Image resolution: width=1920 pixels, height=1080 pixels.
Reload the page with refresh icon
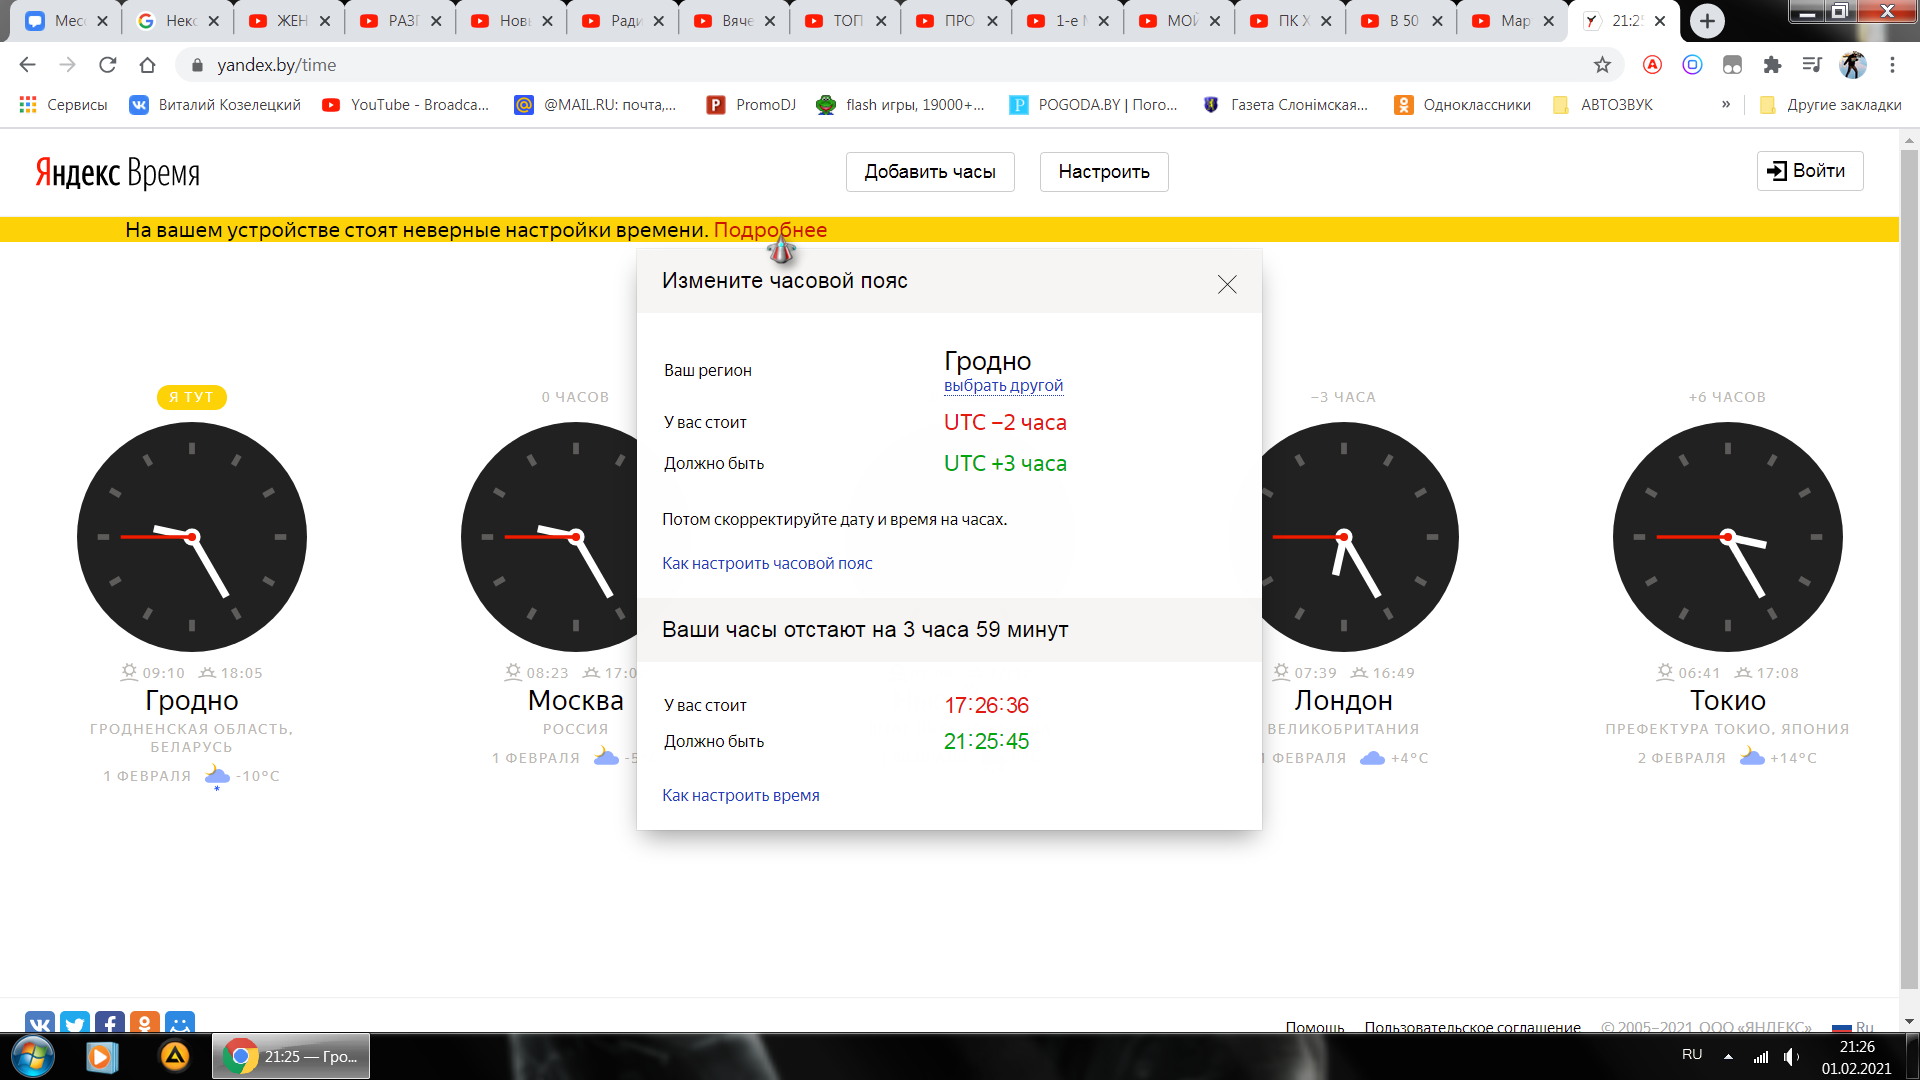(x=107, y=65)
